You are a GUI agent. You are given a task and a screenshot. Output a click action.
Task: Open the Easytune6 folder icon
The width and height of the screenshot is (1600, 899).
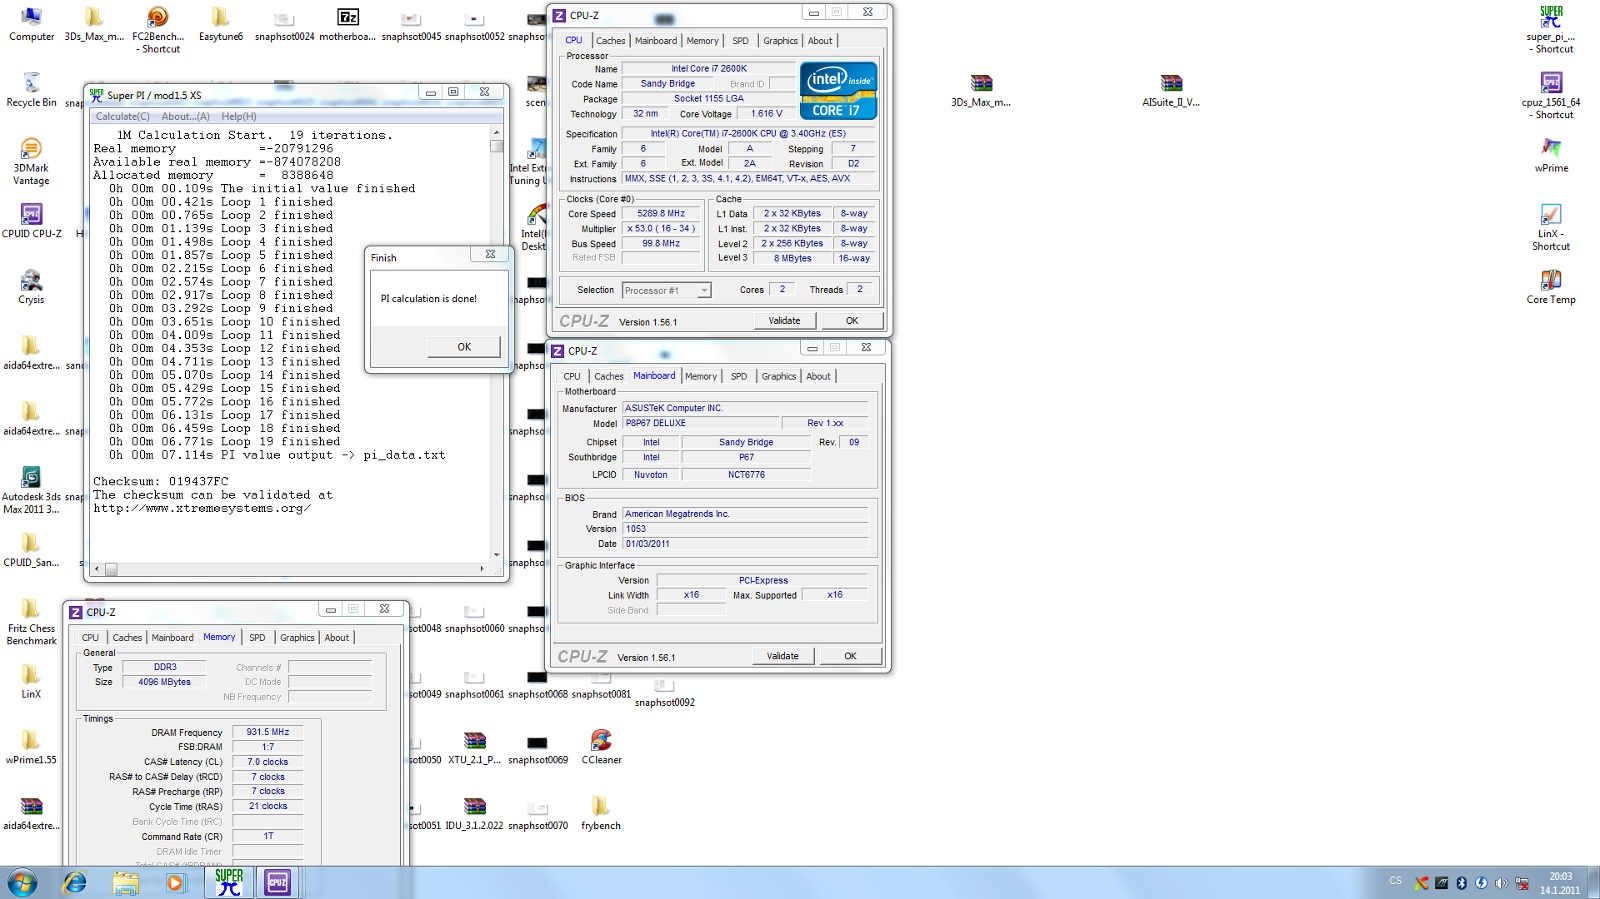[221, 24]
